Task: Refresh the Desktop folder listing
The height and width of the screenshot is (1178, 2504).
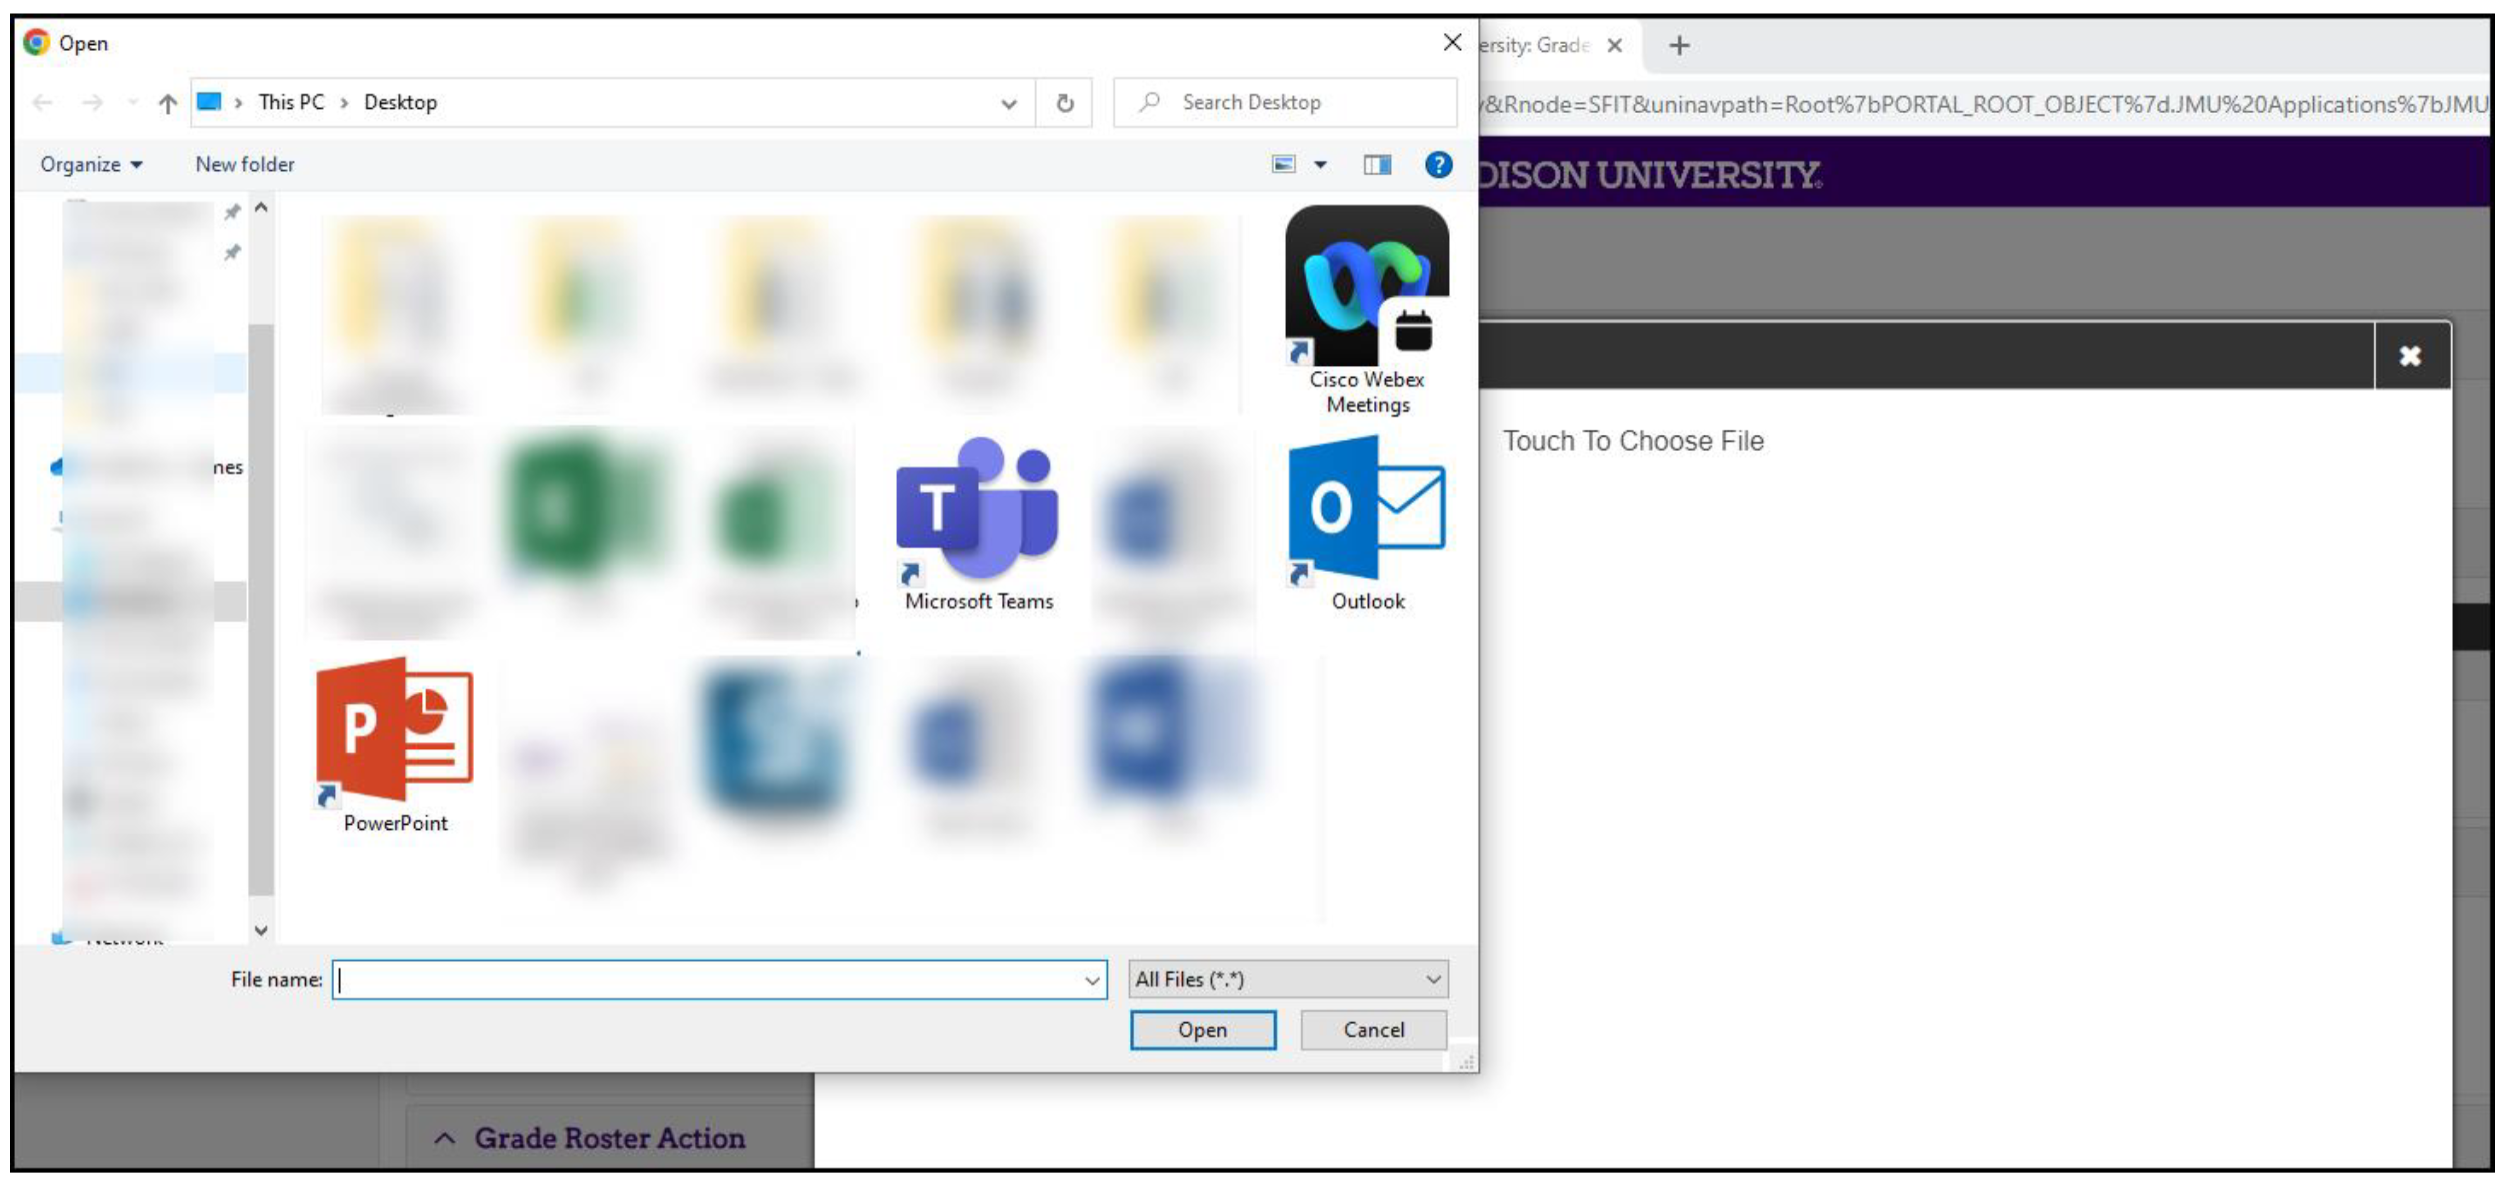Action: click(x=1064, y=103)
